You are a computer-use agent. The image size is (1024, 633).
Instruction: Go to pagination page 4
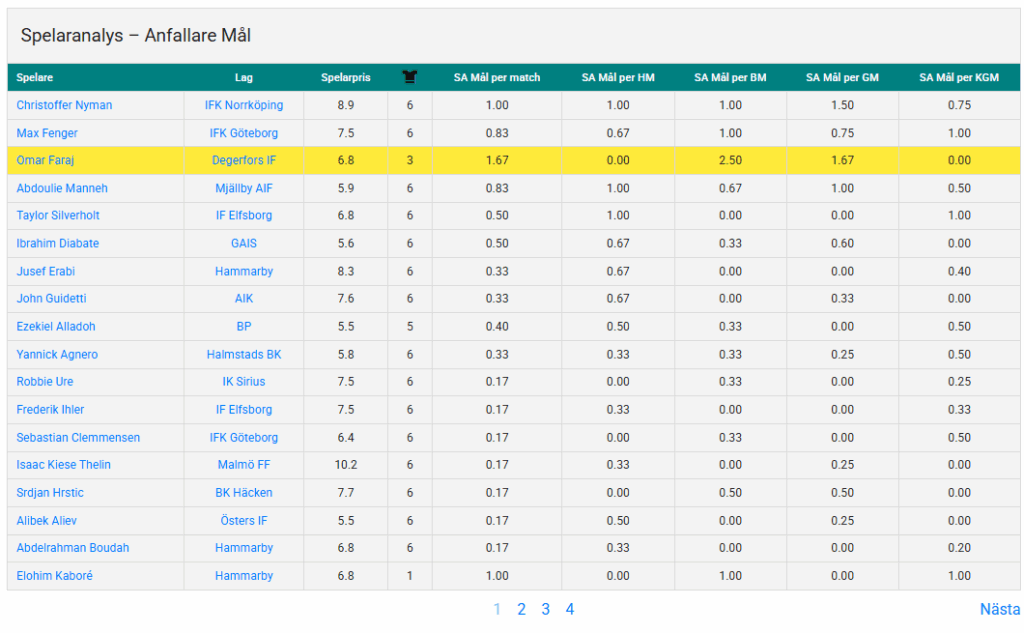click(x=569, y=609)
